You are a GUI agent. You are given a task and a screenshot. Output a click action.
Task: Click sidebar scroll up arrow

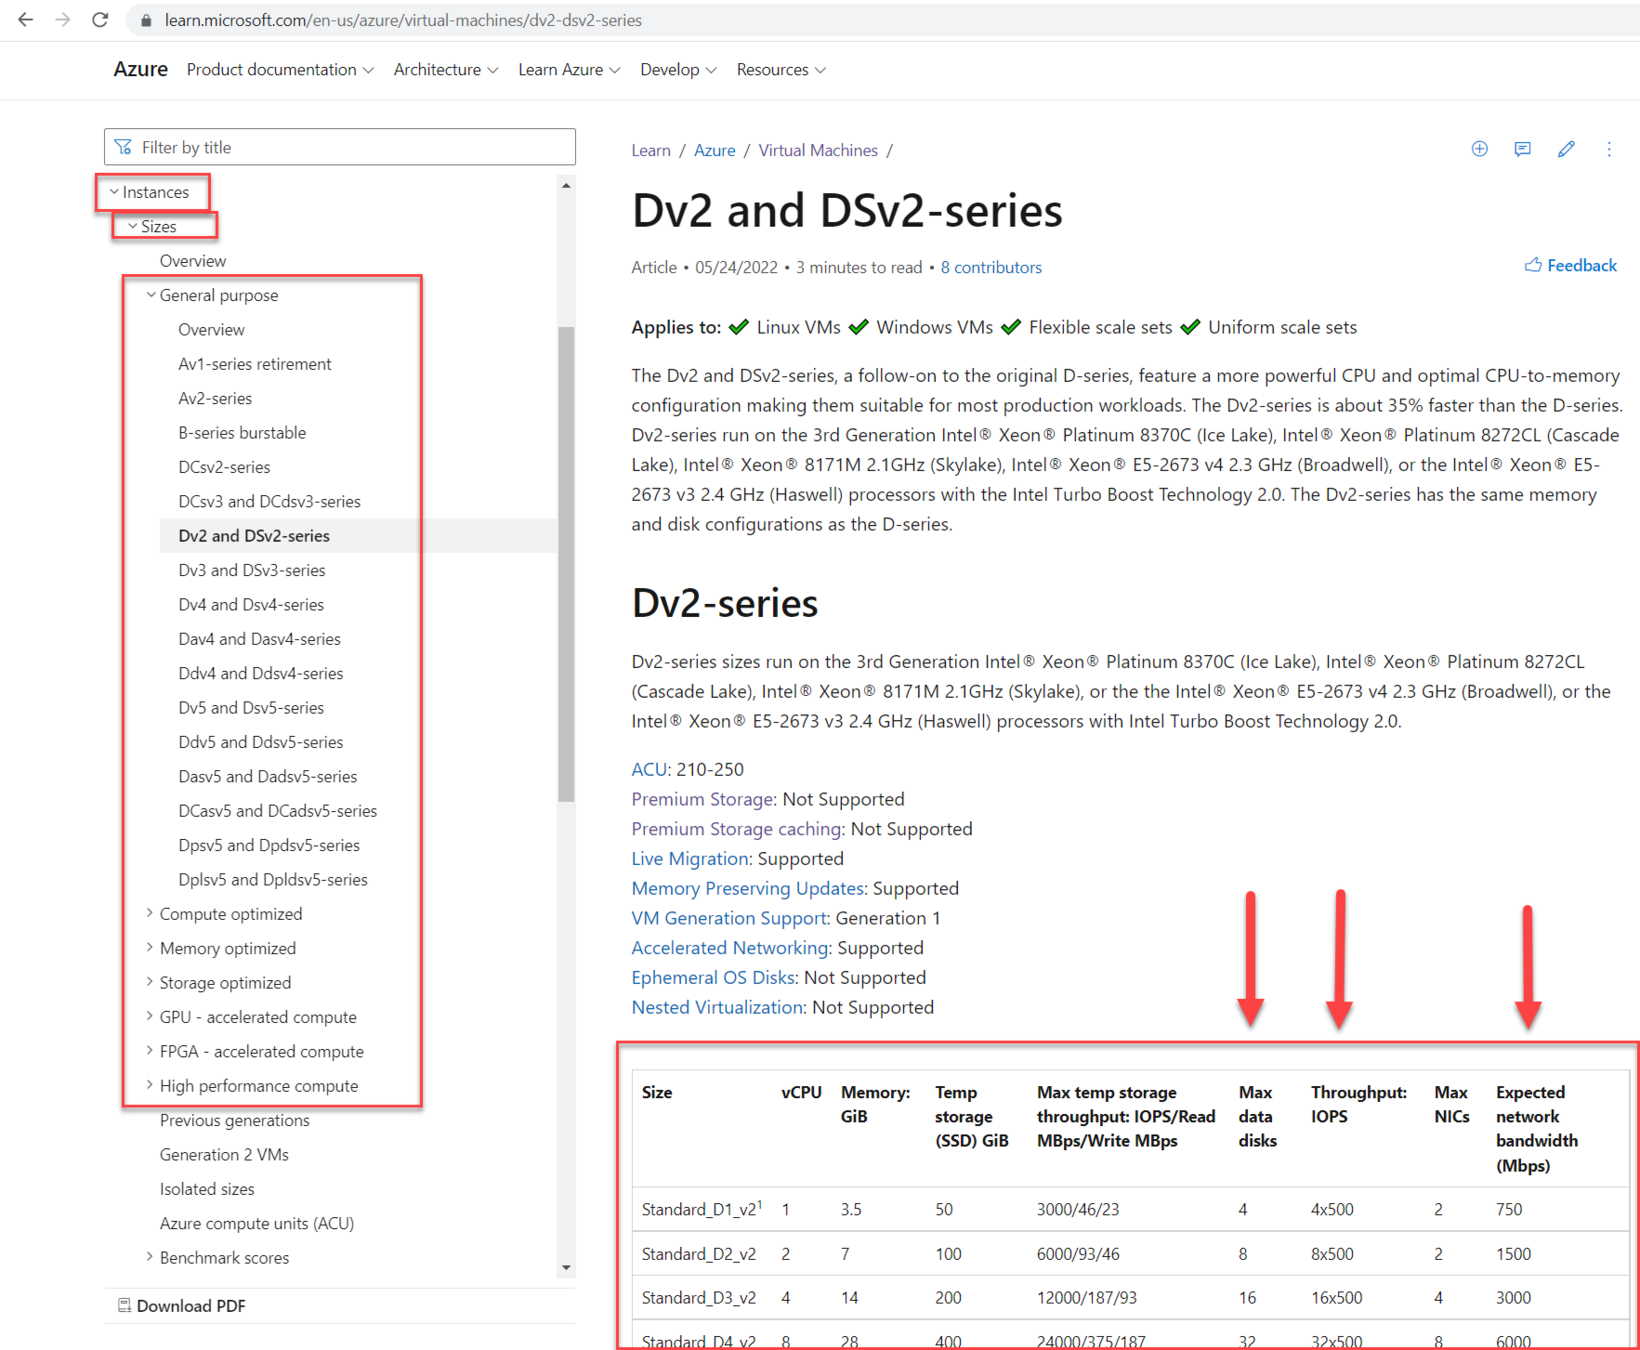point(566,185)
